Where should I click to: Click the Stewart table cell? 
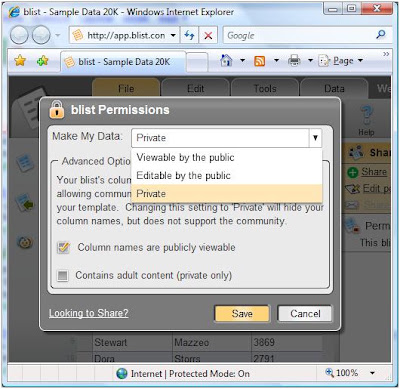pos(132,342)
